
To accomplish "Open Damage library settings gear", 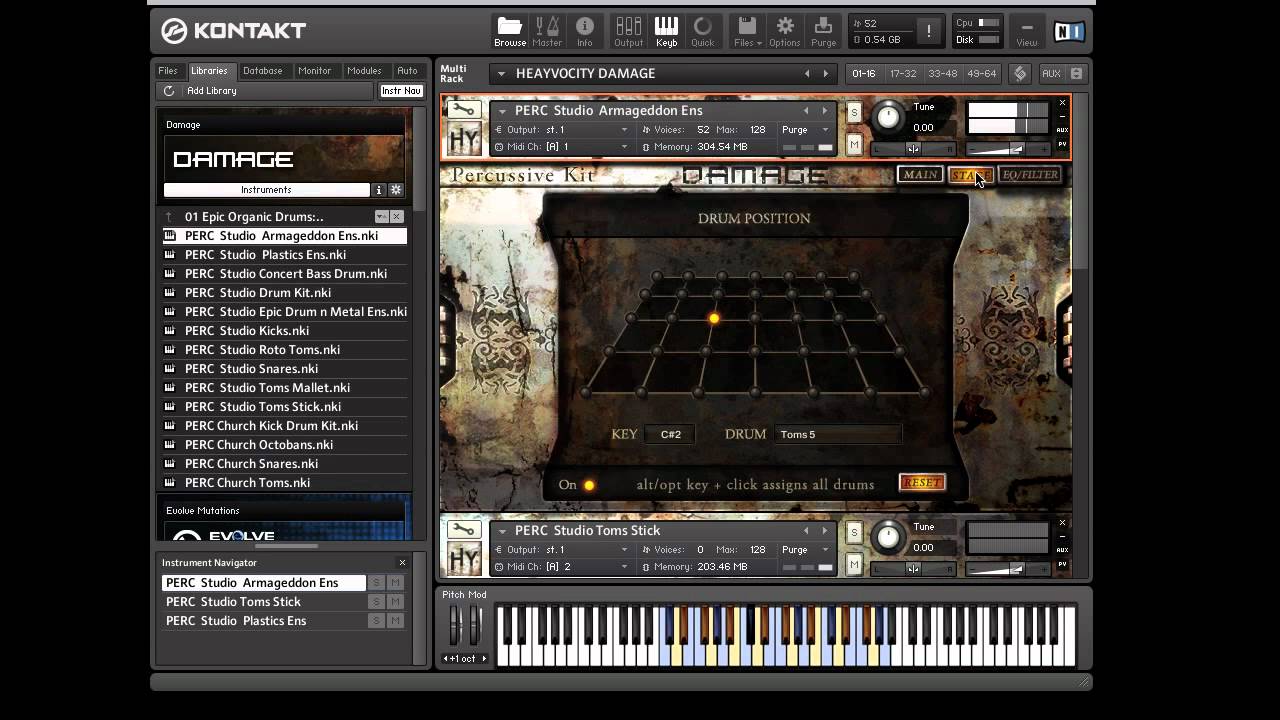I will click(x=396, y=190).
